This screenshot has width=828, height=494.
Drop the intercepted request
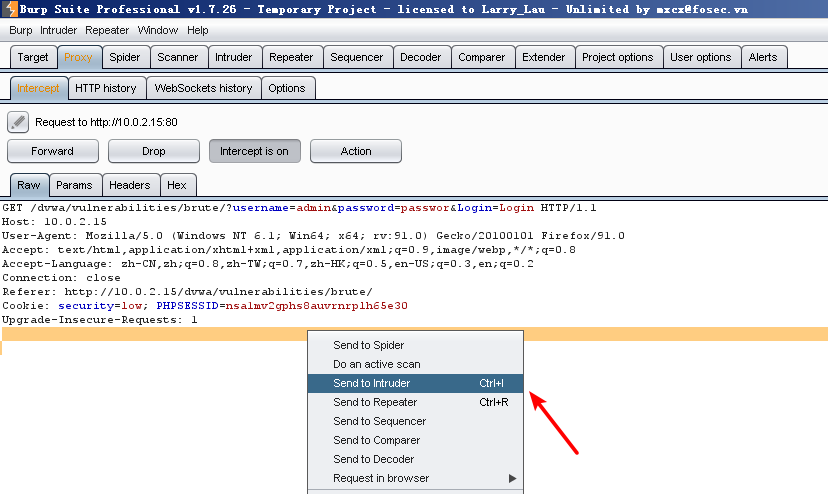click(x=154, y=151)
